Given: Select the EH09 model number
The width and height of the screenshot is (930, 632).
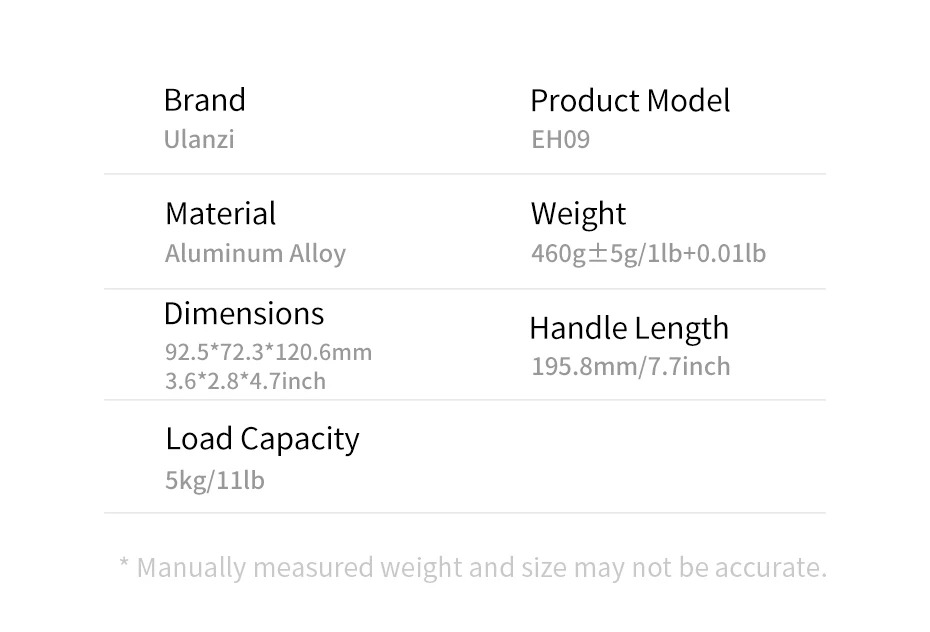Looking at the screenshot, I should 560,139.
